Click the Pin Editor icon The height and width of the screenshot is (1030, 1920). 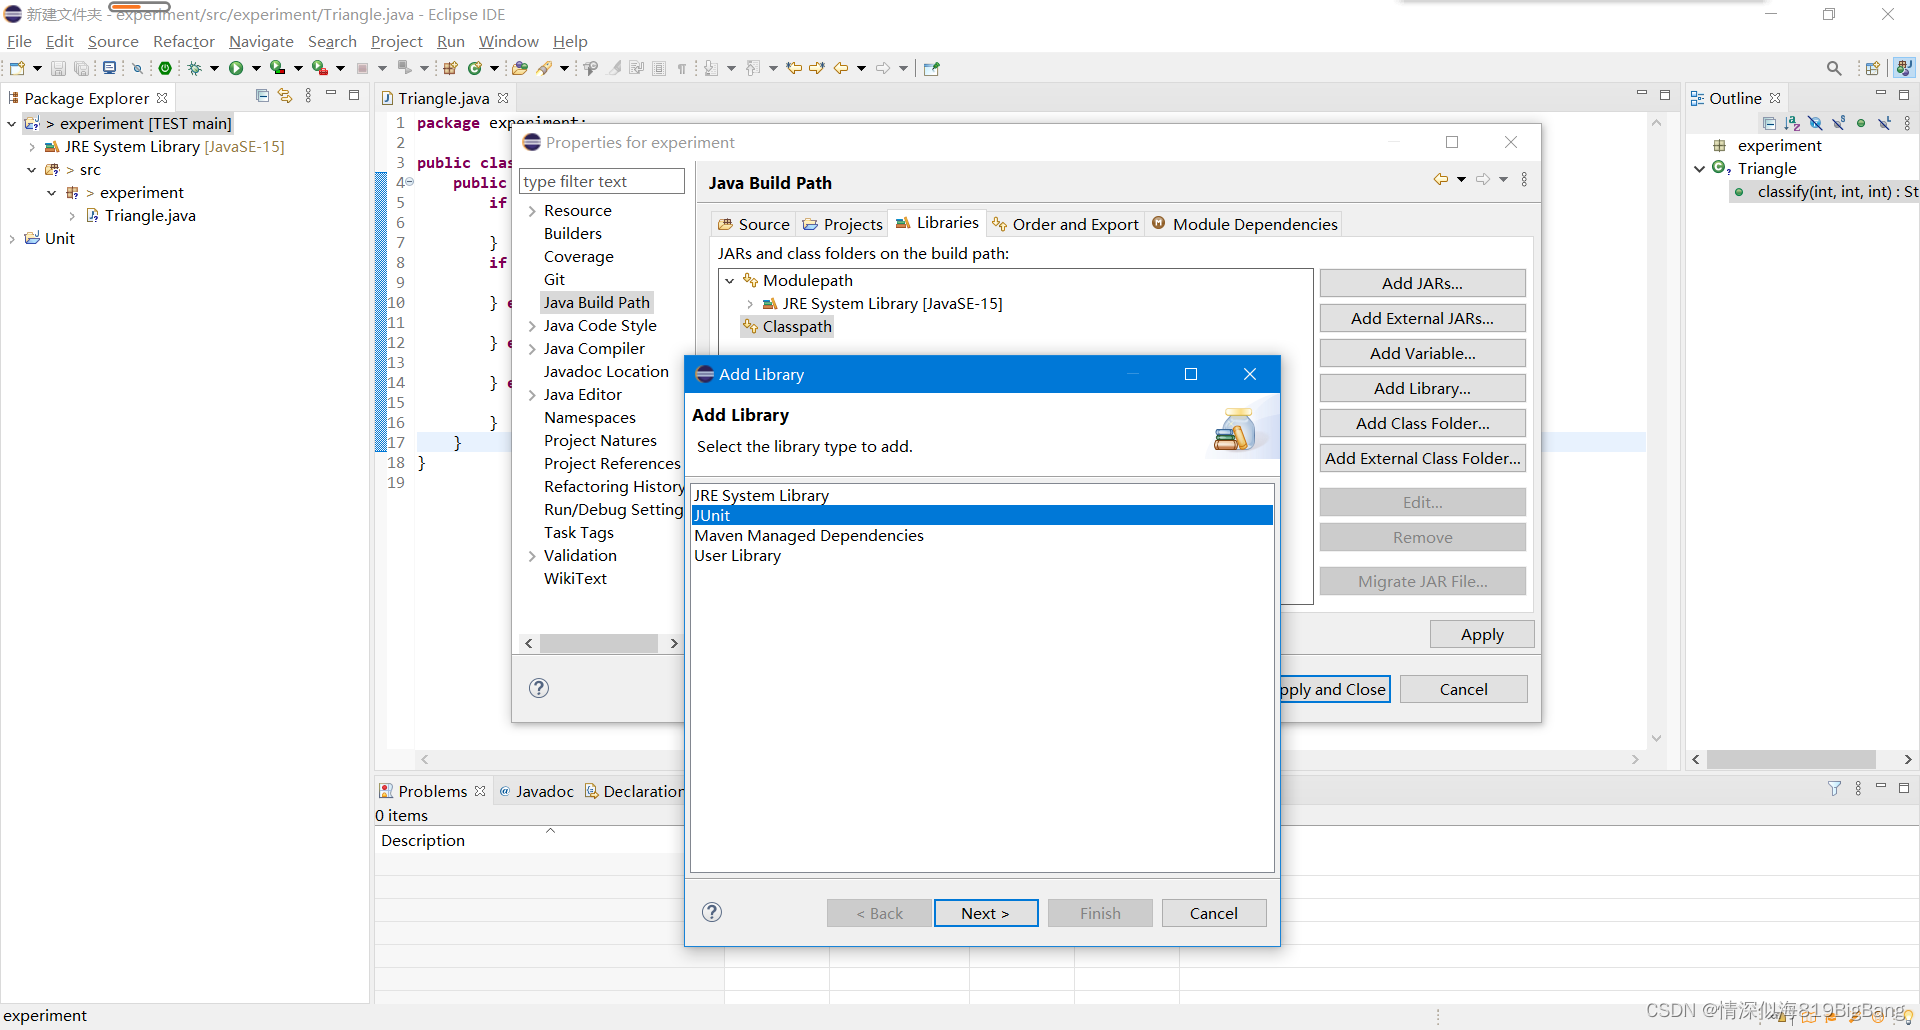(932, 68)
